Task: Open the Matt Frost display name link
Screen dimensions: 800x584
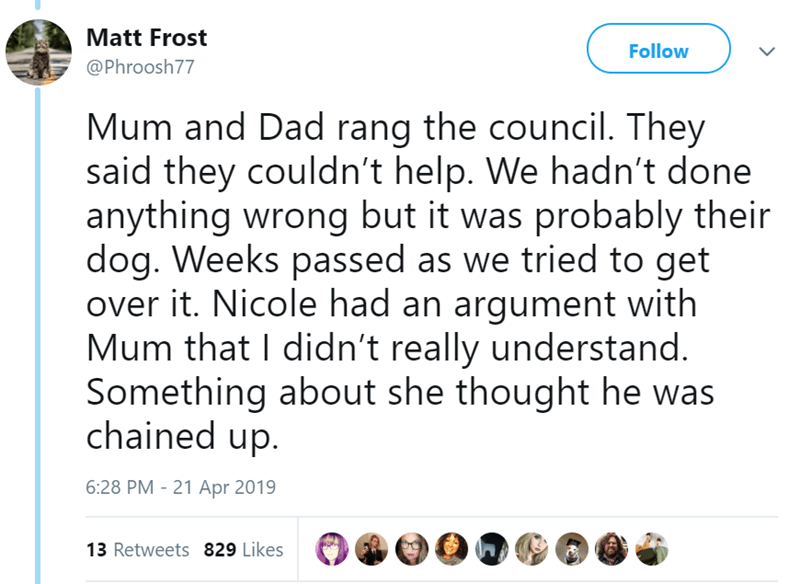Action: click(147, 38)
